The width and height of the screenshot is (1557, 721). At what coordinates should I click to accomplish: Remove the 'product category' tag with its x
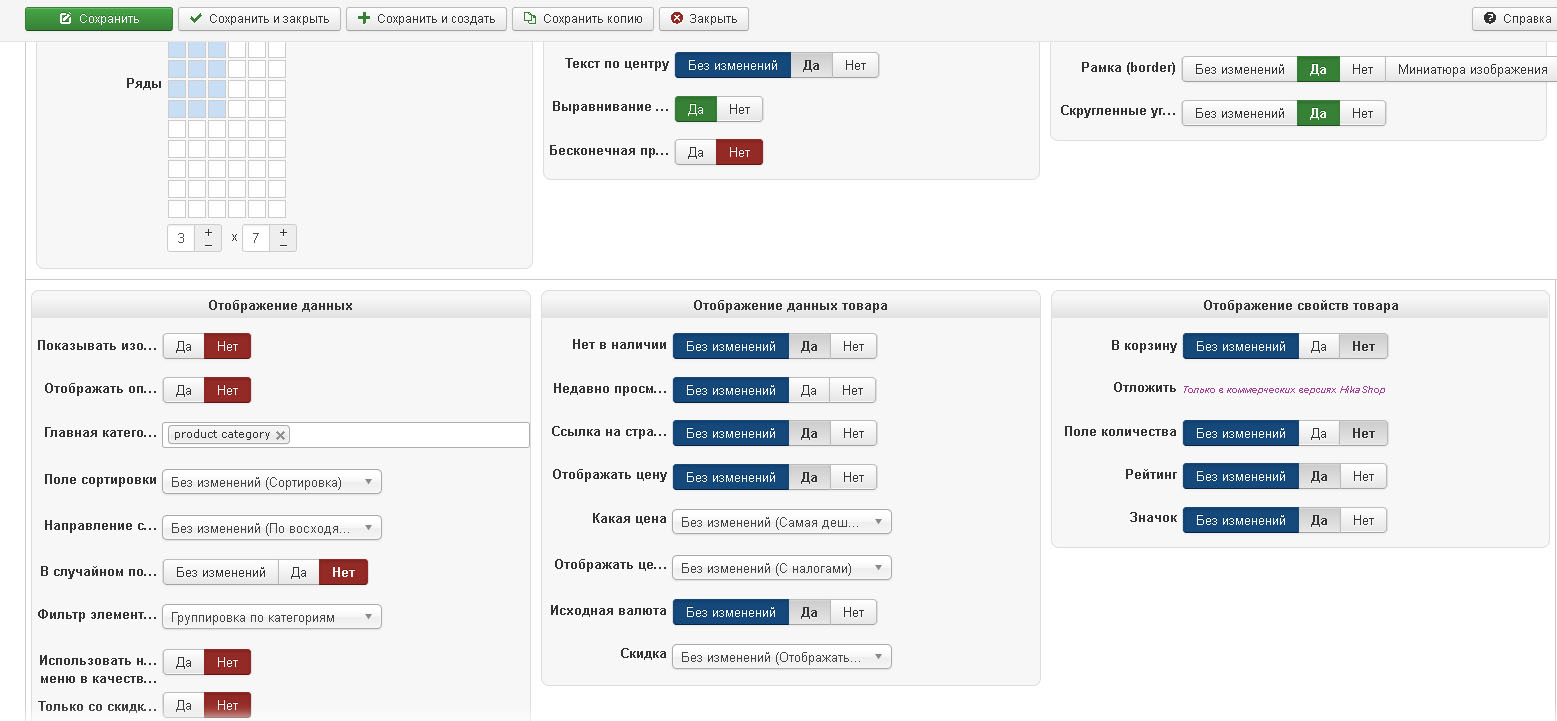click(281, 435)
